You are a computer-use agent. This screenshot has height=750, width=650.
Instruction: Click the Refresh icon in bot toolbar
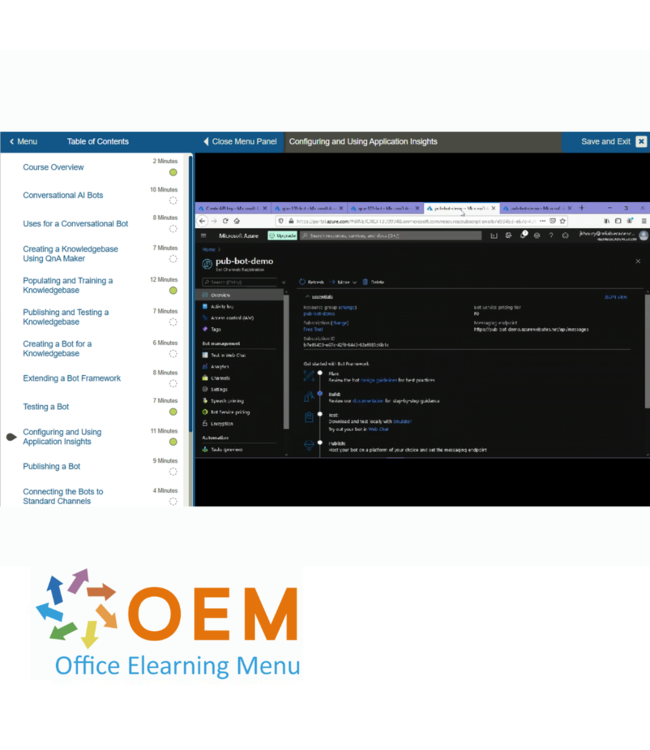pos(303,282)
